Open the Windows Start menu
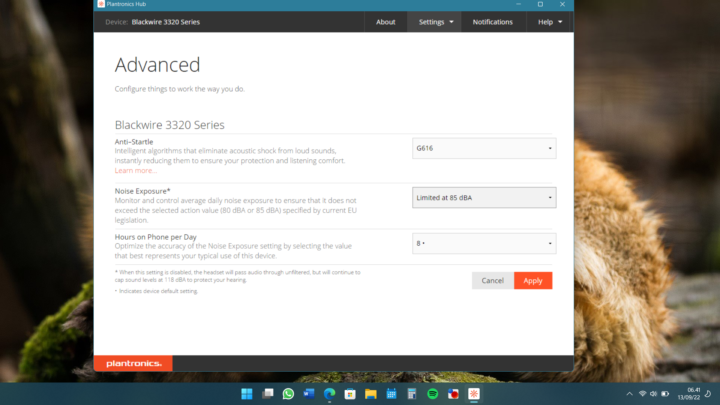This screenshot has width=720, height=405. pyautogui.click(x=247, y=394)
